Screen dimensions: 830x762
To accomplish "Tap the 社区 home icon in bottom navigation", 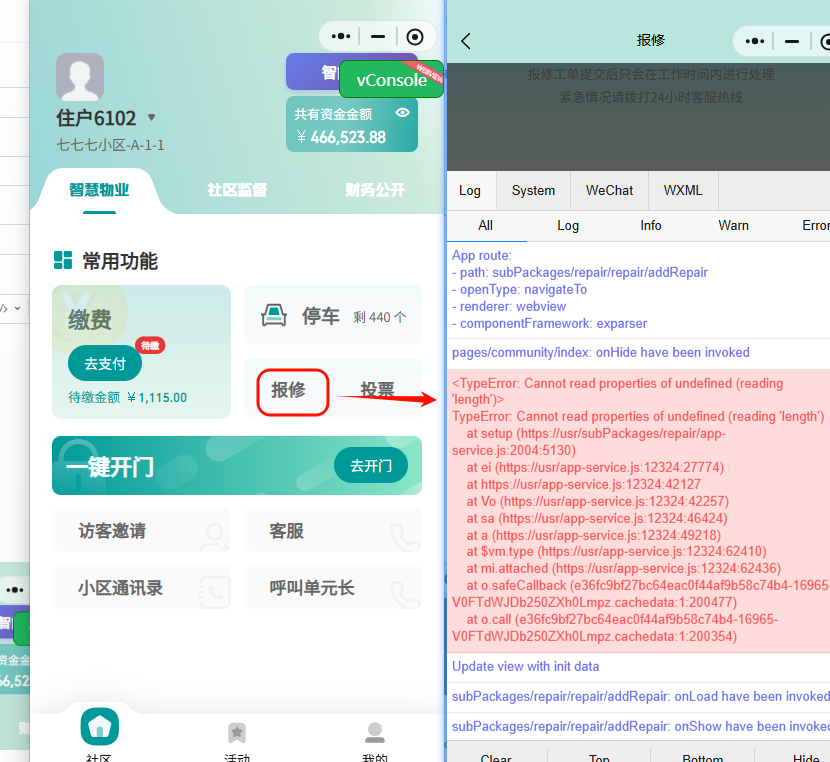I will tap(99, 726).
